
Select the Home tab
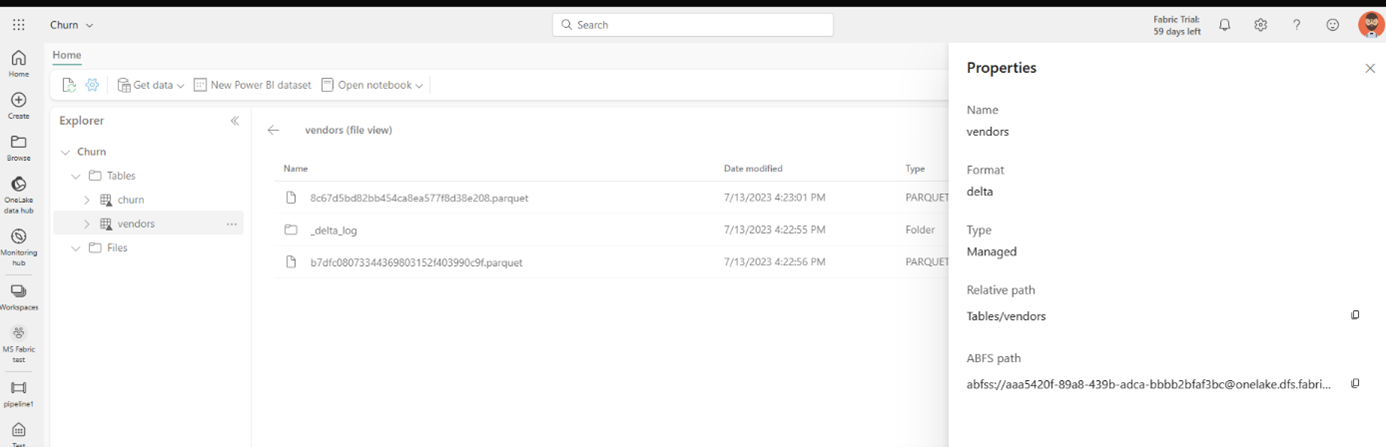point(67,55)
